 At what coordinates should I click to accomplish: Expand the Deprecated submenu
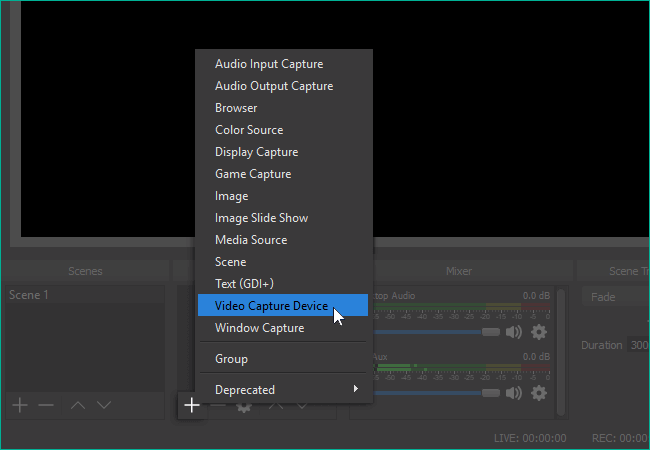pos(285,389)
